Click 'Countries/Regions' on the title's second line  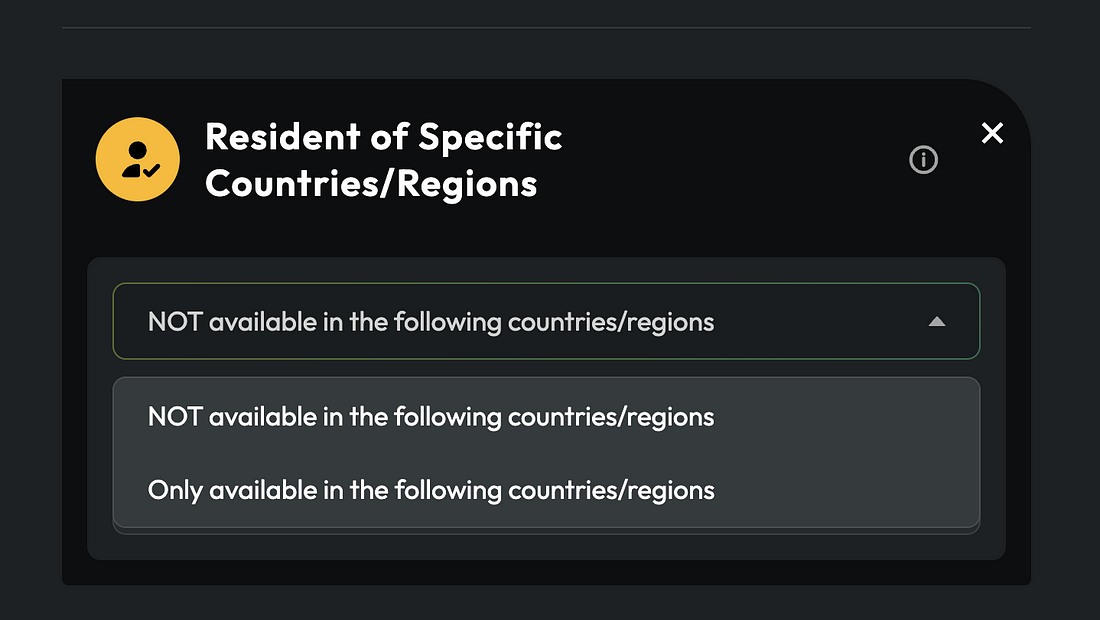coord(371,184)
